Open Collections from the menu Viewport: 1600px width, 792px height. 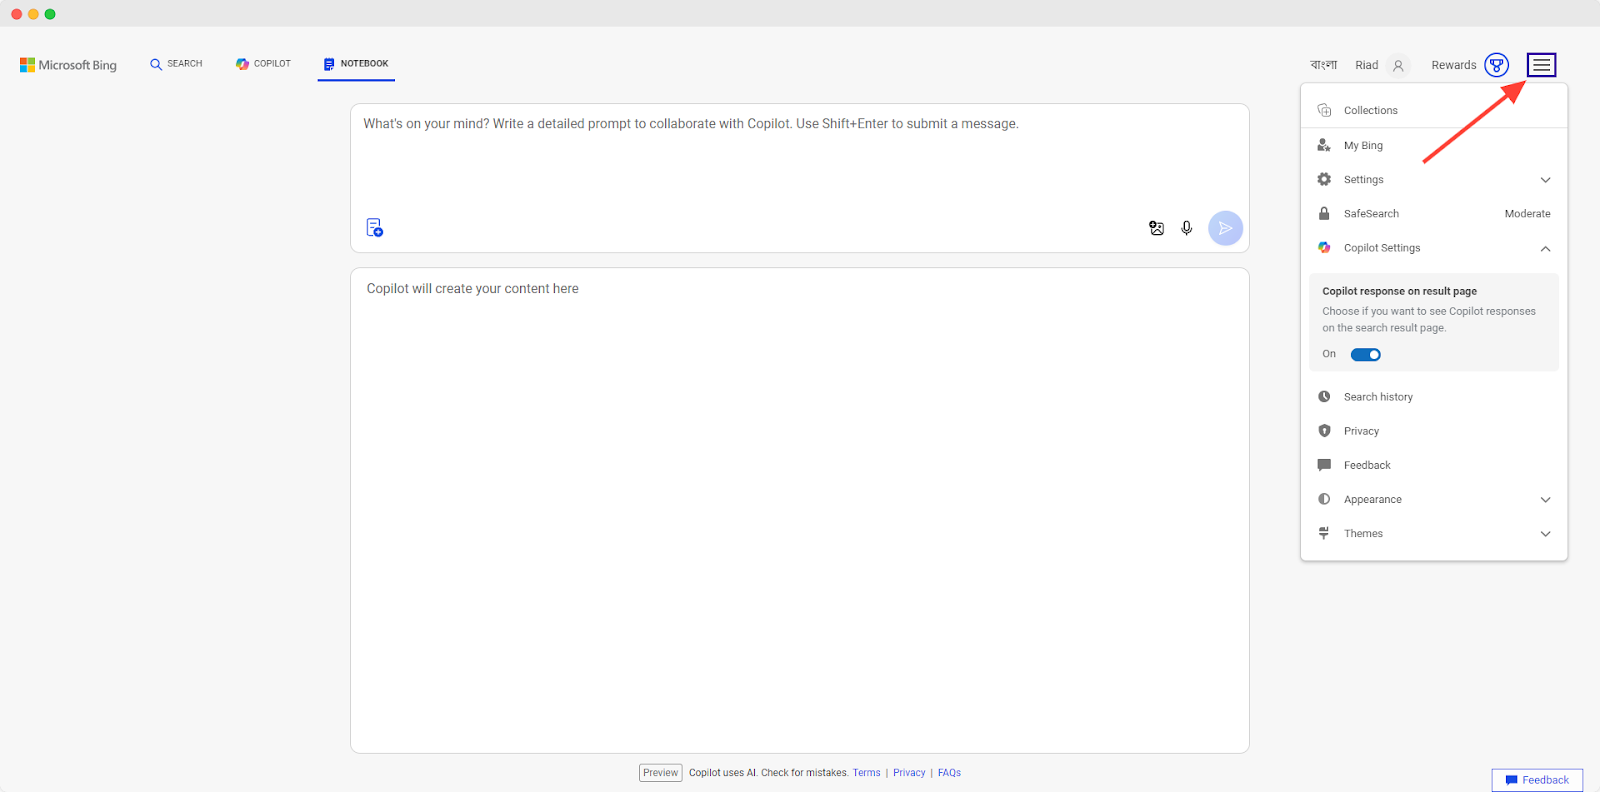[1434, 110]
